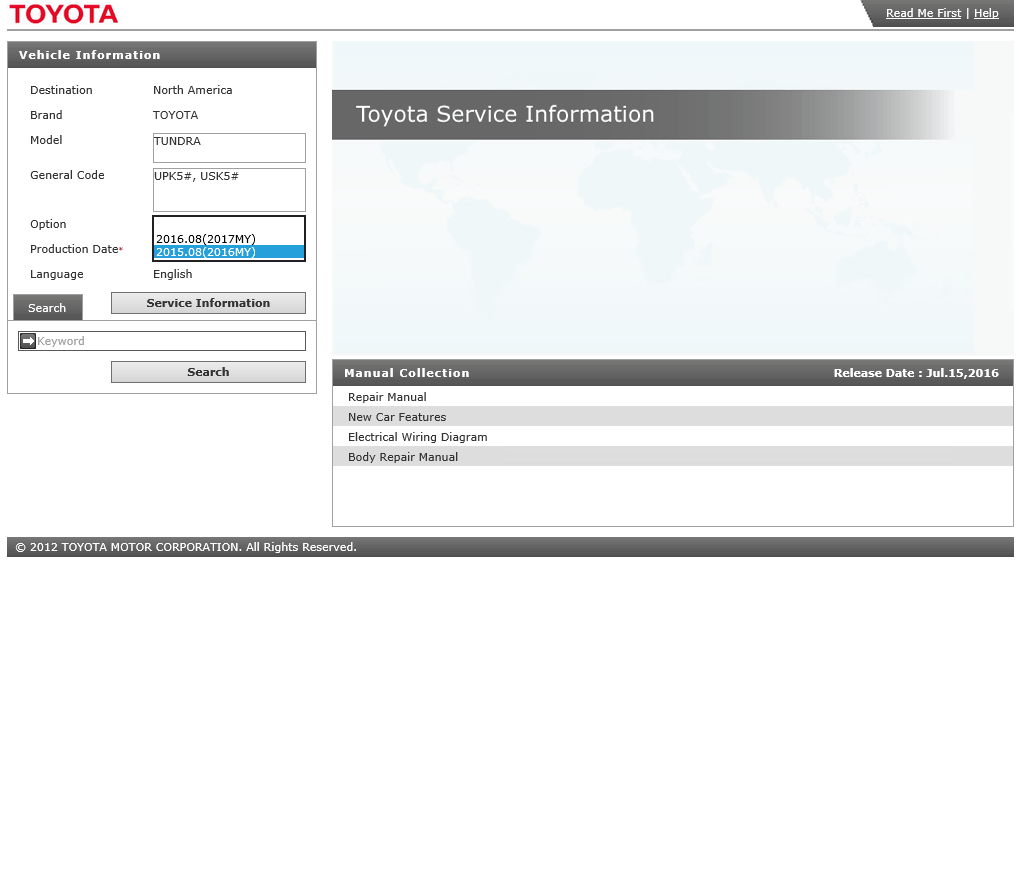Screen dimensions: 1019x873
Task: Click the English language value
Action: [x=172, y=274]
